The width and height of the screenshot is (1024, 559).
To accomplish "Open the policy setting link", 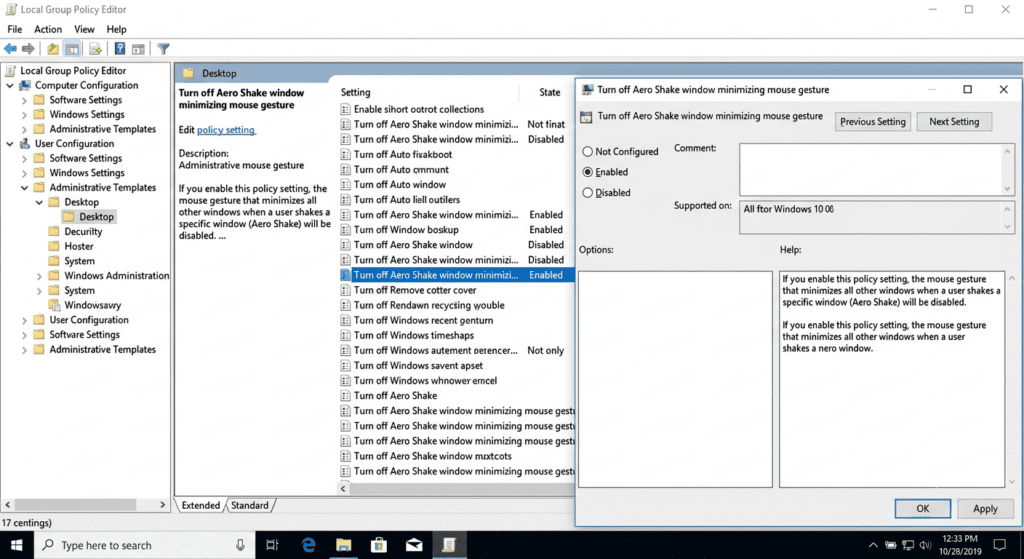I will coord(226,130).
